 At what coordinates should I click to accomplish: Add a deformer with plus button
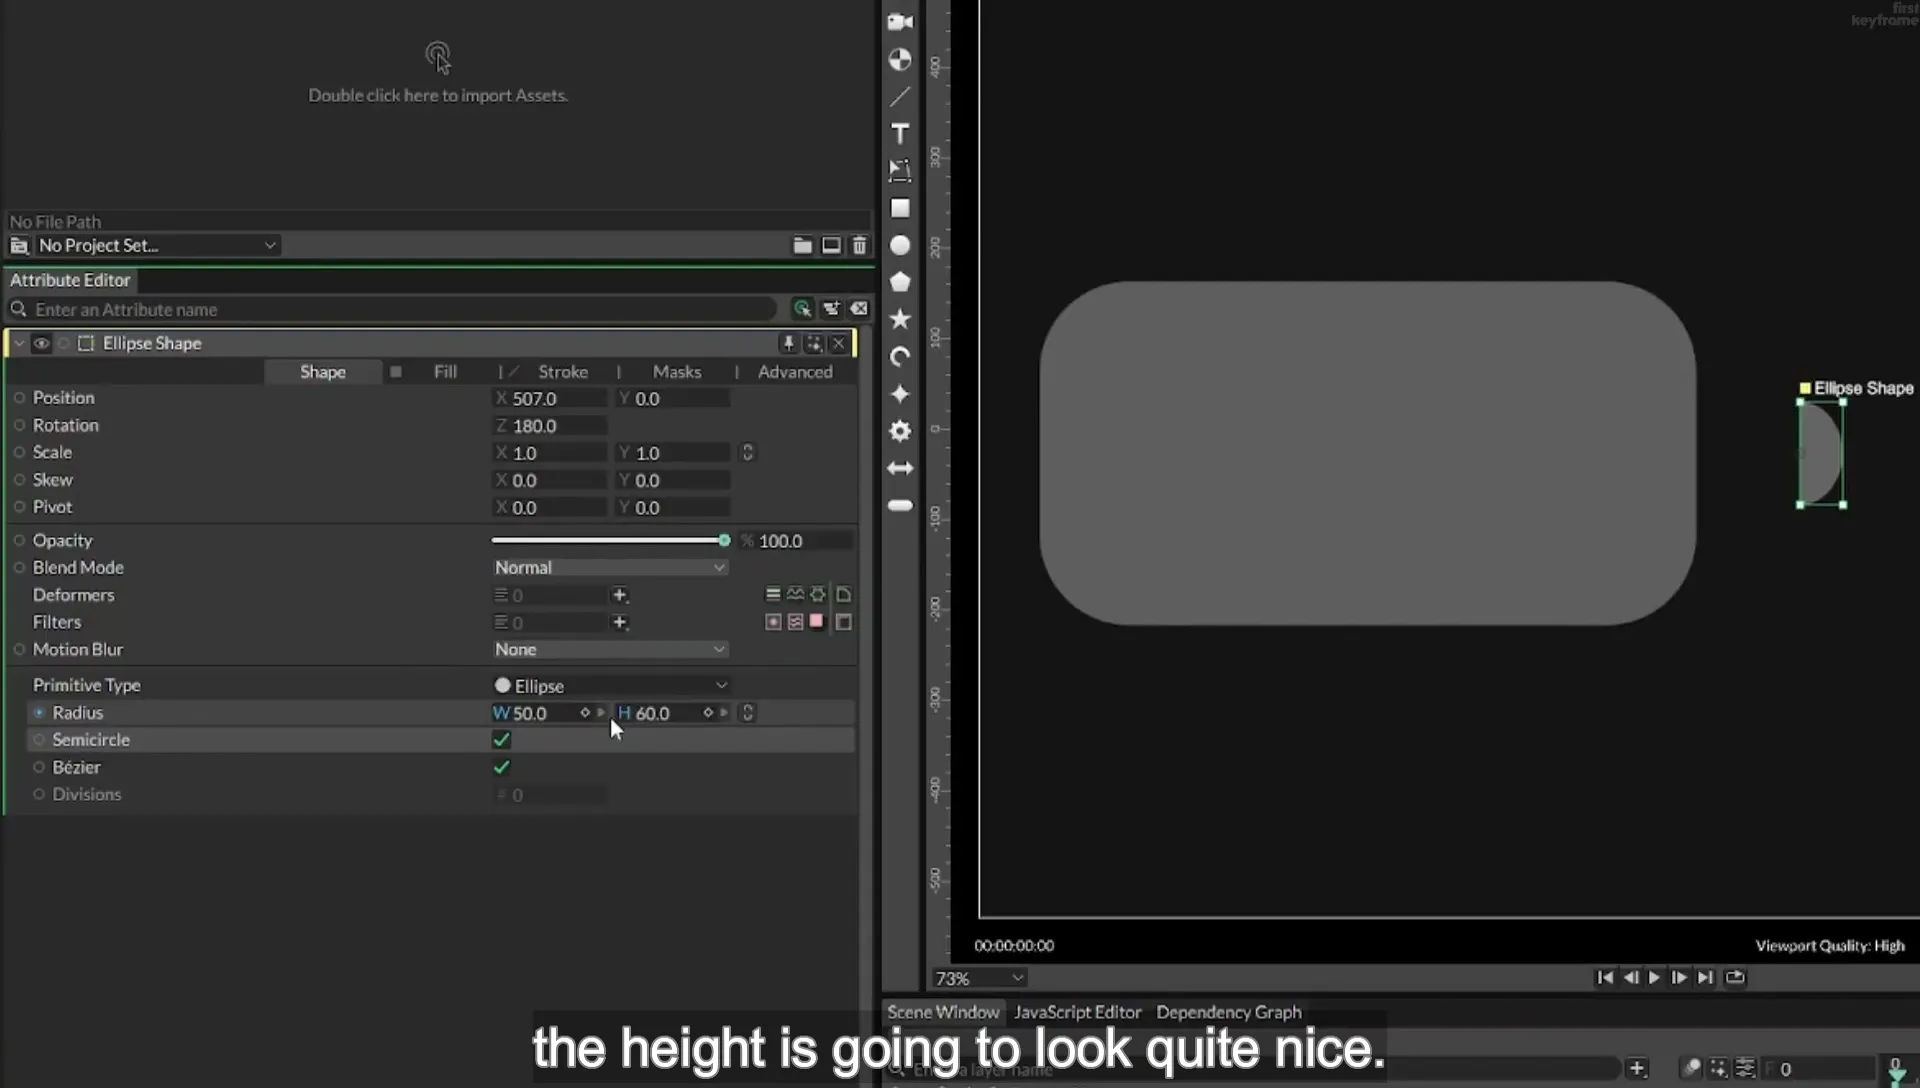(x=620, y=595)
